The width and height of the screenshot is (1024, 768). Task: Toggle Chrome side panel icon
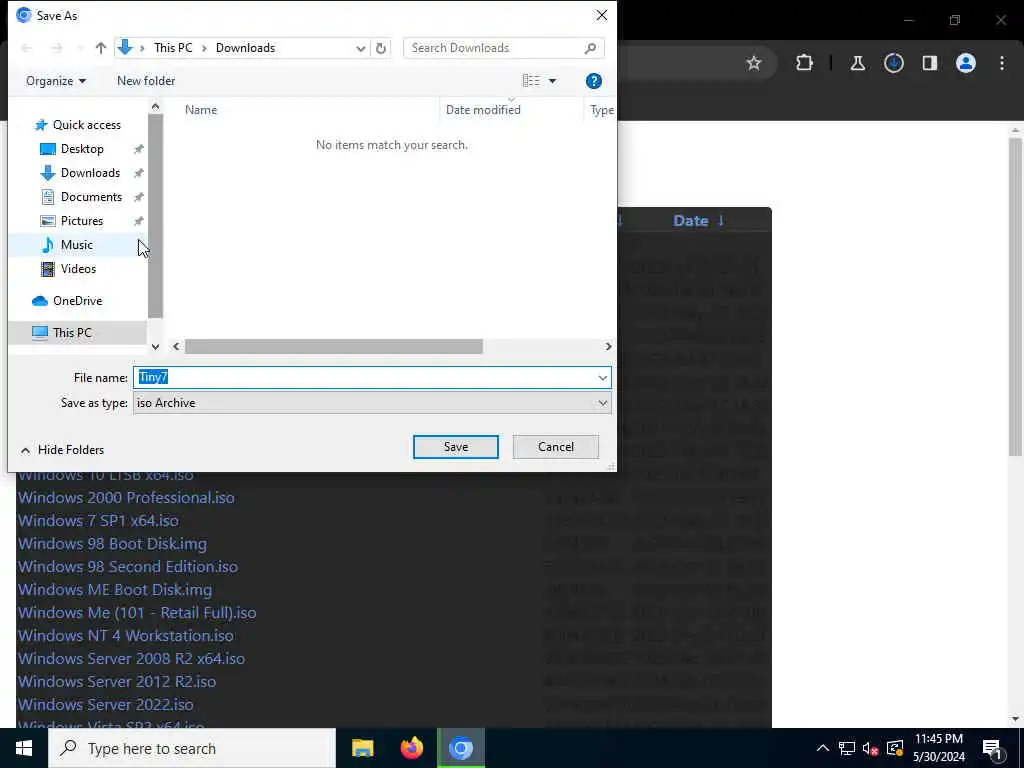pos(929,63)
